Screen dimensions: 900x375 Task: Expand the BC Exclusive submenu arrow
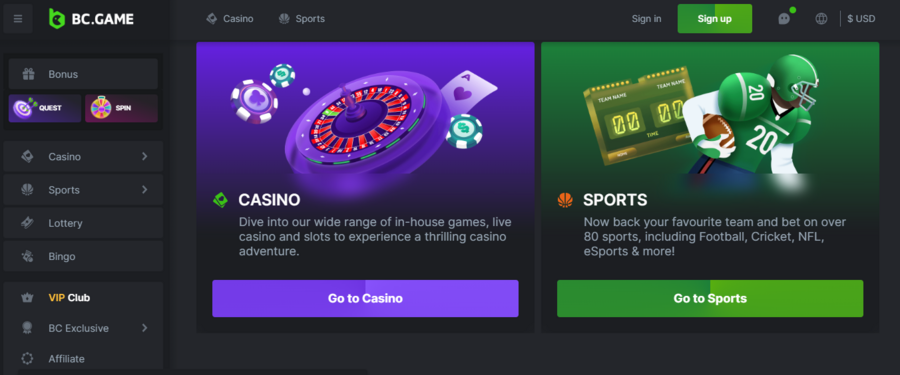[x=145, y=328]
